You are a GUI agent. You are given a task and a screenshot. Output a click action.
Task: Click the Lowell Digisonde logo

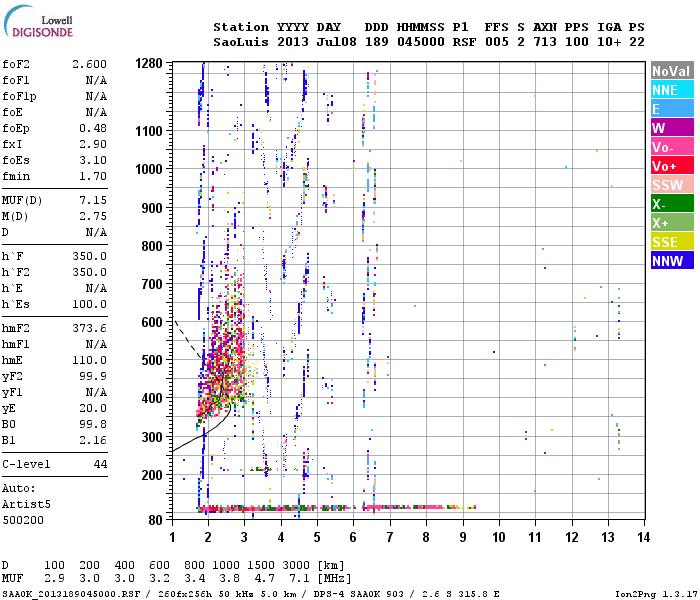(38, 21)
